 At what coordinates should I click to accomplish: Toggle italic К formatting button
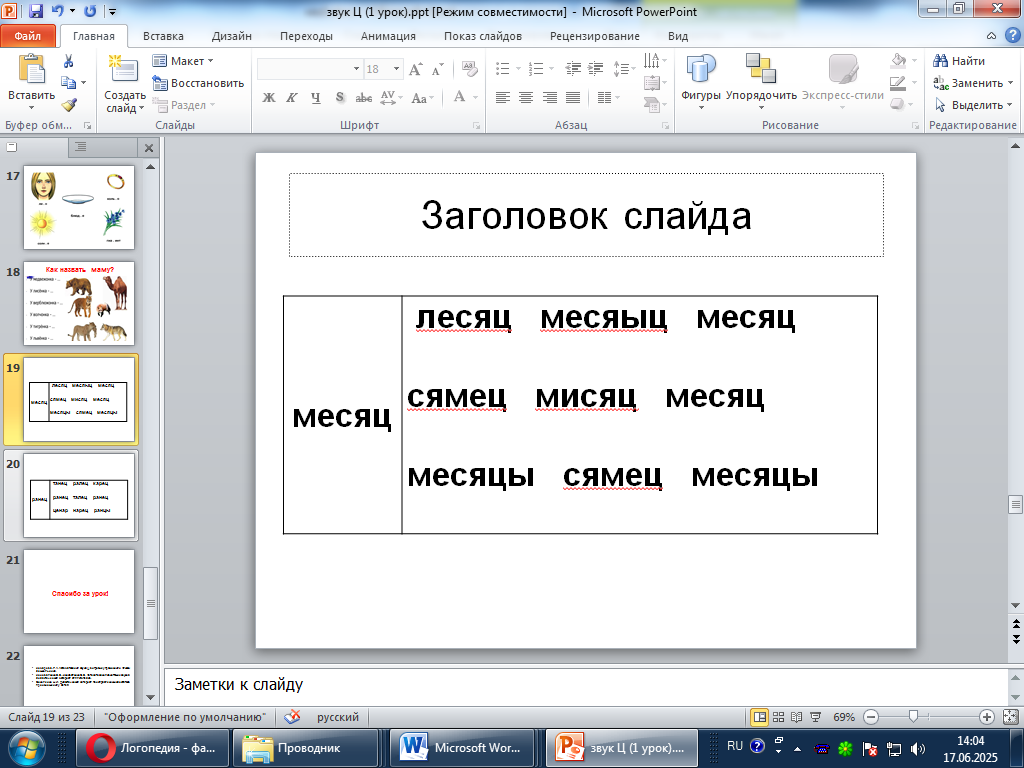point(292,98)
